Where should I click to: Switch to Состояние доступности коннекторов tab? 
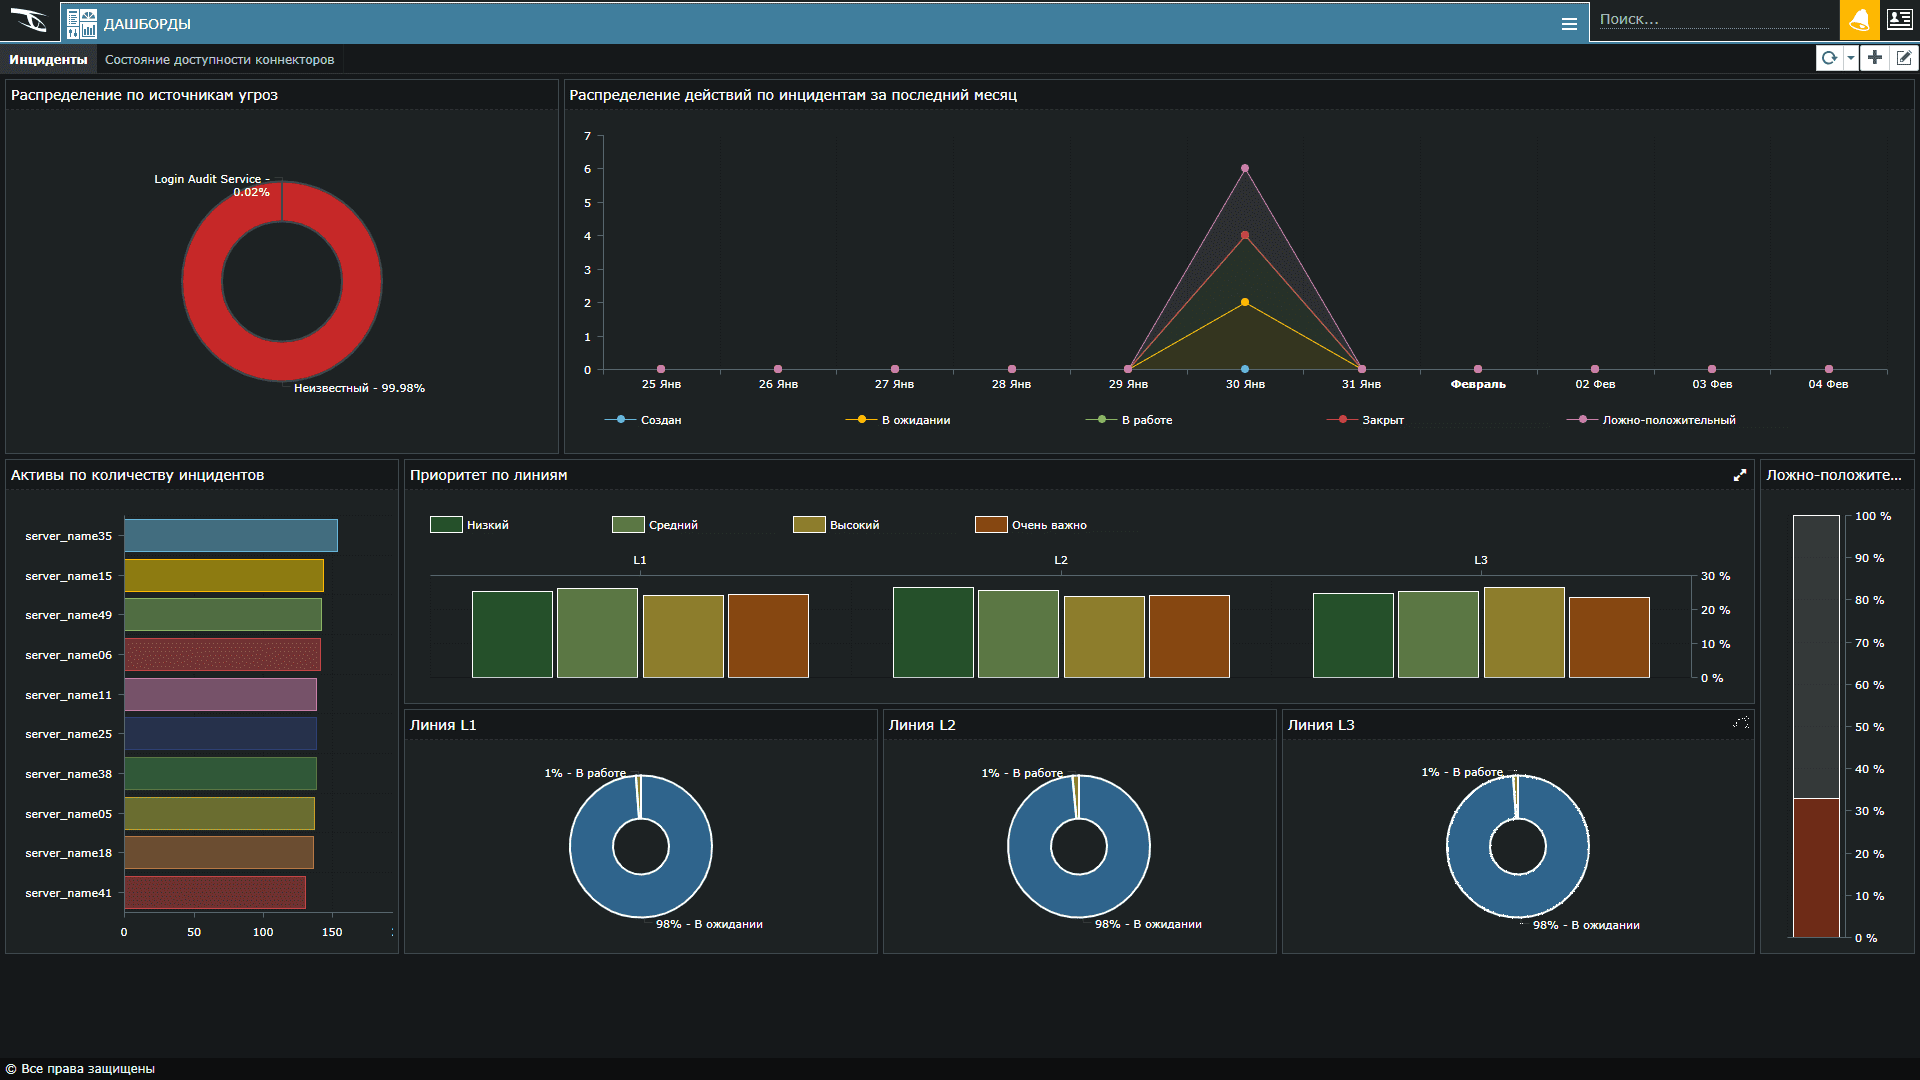point(219,60)
